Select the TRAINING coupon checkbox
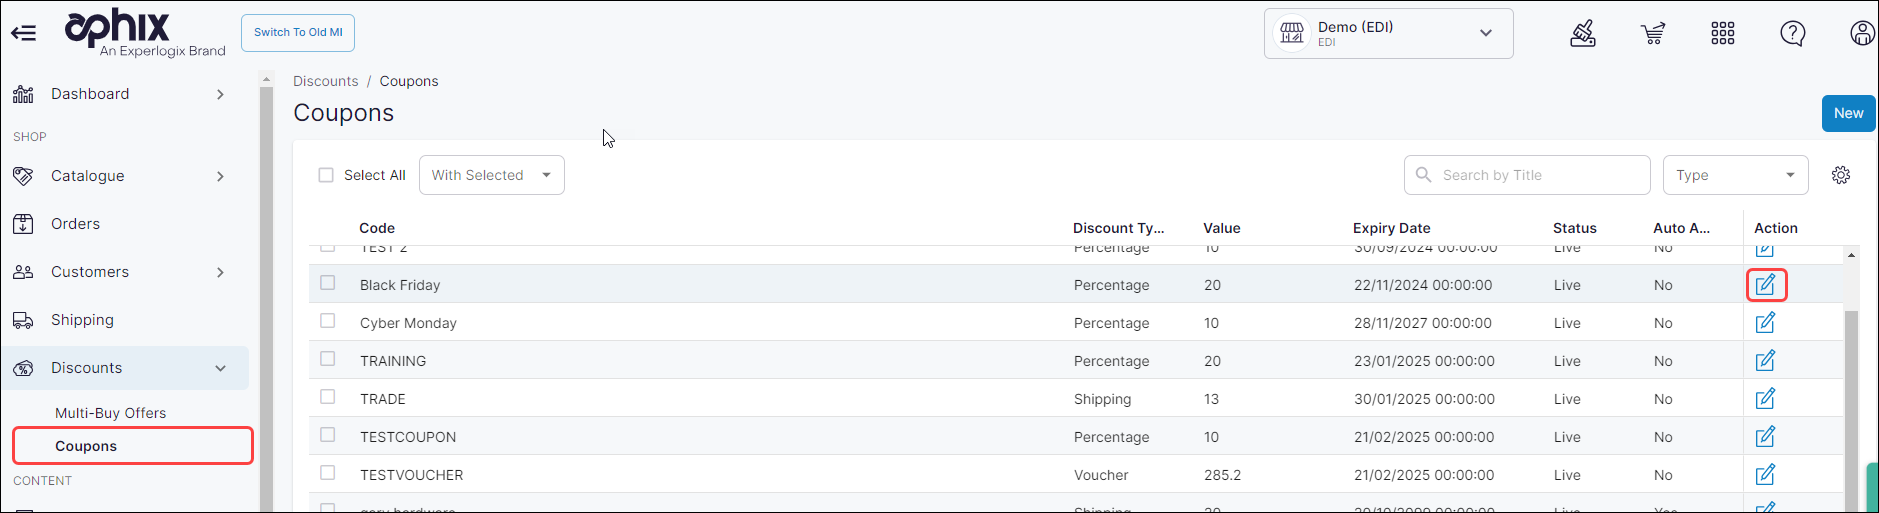The height and width of the screenshot is (513, 1879). 327,359
